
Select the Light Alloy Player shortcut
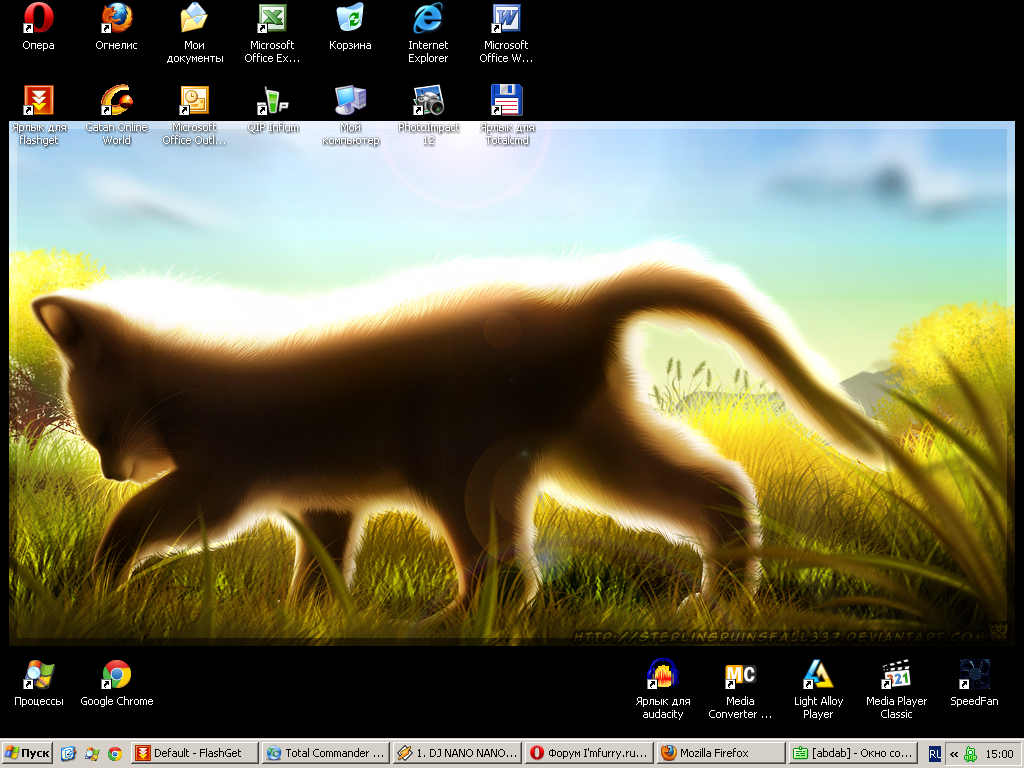(x=818, y=675)
